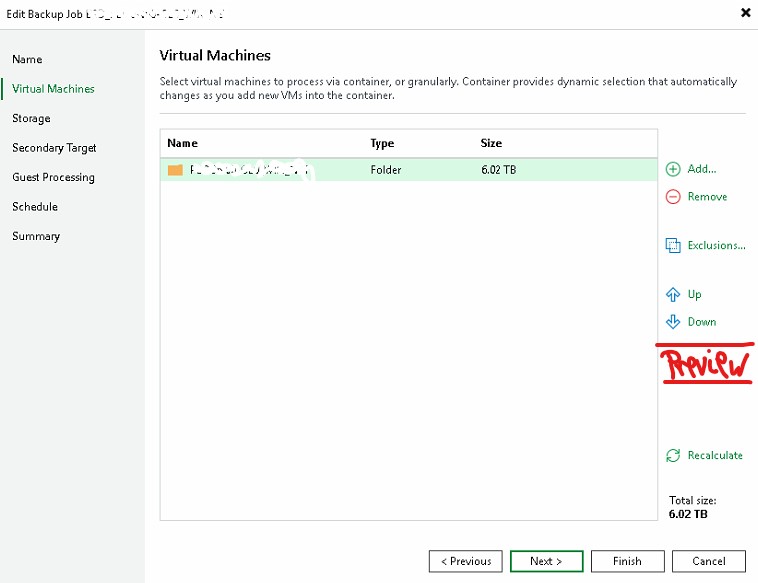Click the Finish button
Viewport: 758px width, 583px height.
click(x=627, y=561)
